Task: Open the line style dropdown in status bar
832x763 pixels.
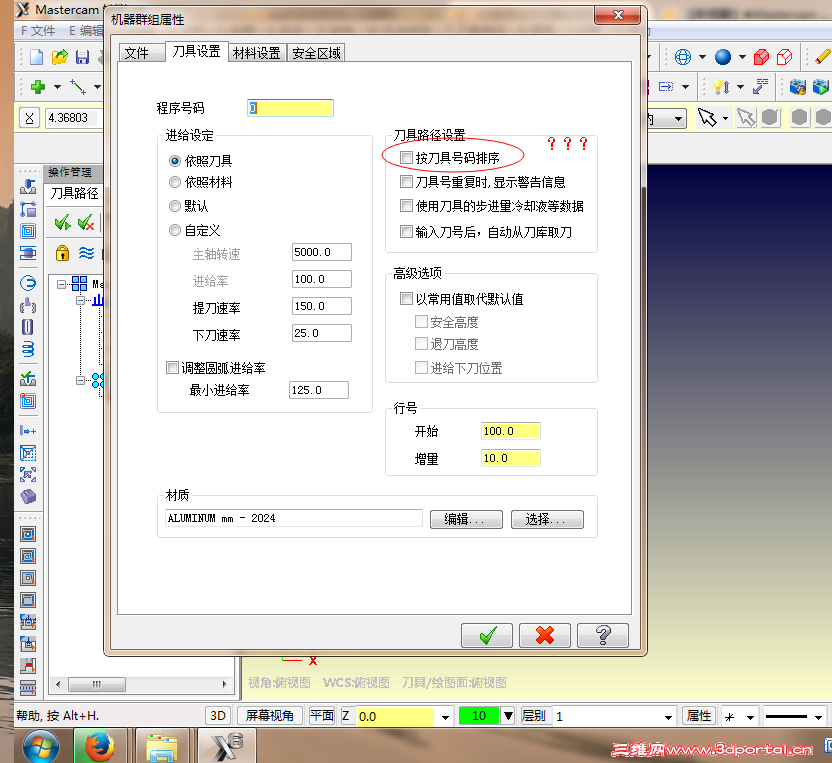Action: (818, 717)
